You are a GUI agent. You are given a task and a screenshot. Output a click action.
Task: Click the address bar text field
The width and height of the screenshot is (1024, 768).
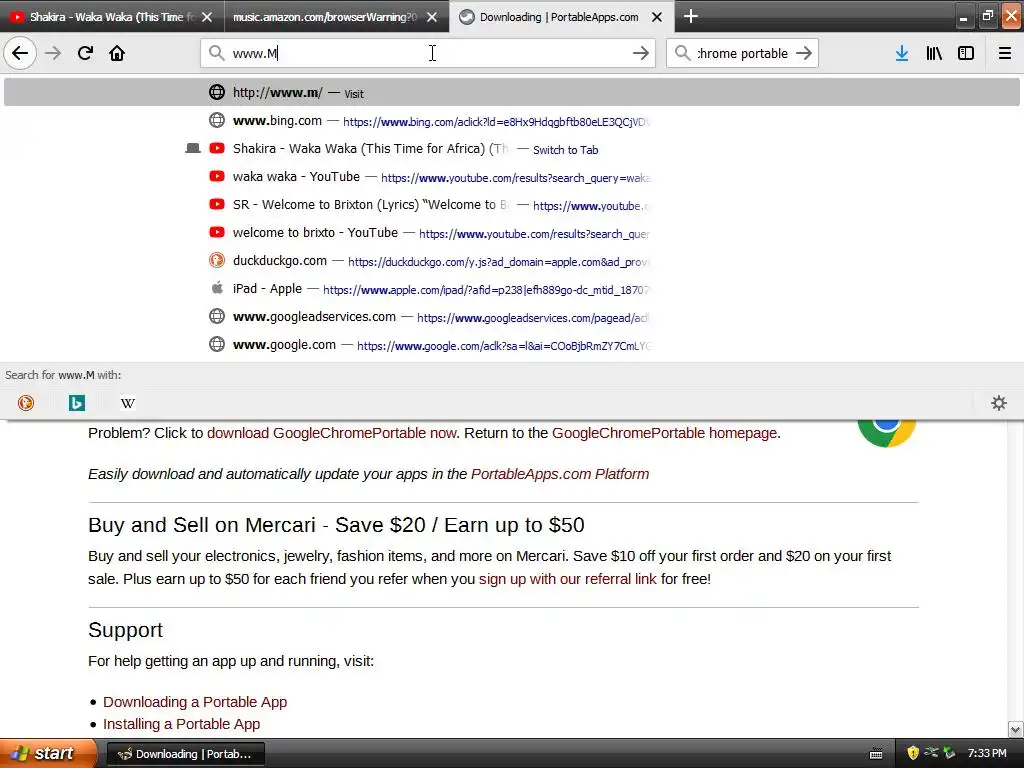click(x=428, y=53)
